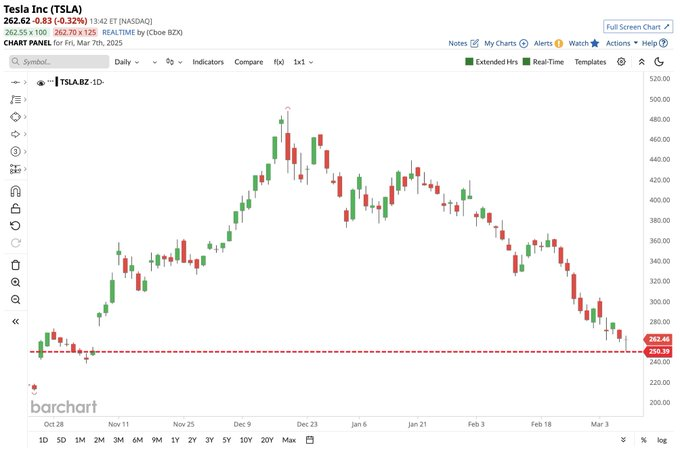Select the 5Y time range

(x=227, y=440)
